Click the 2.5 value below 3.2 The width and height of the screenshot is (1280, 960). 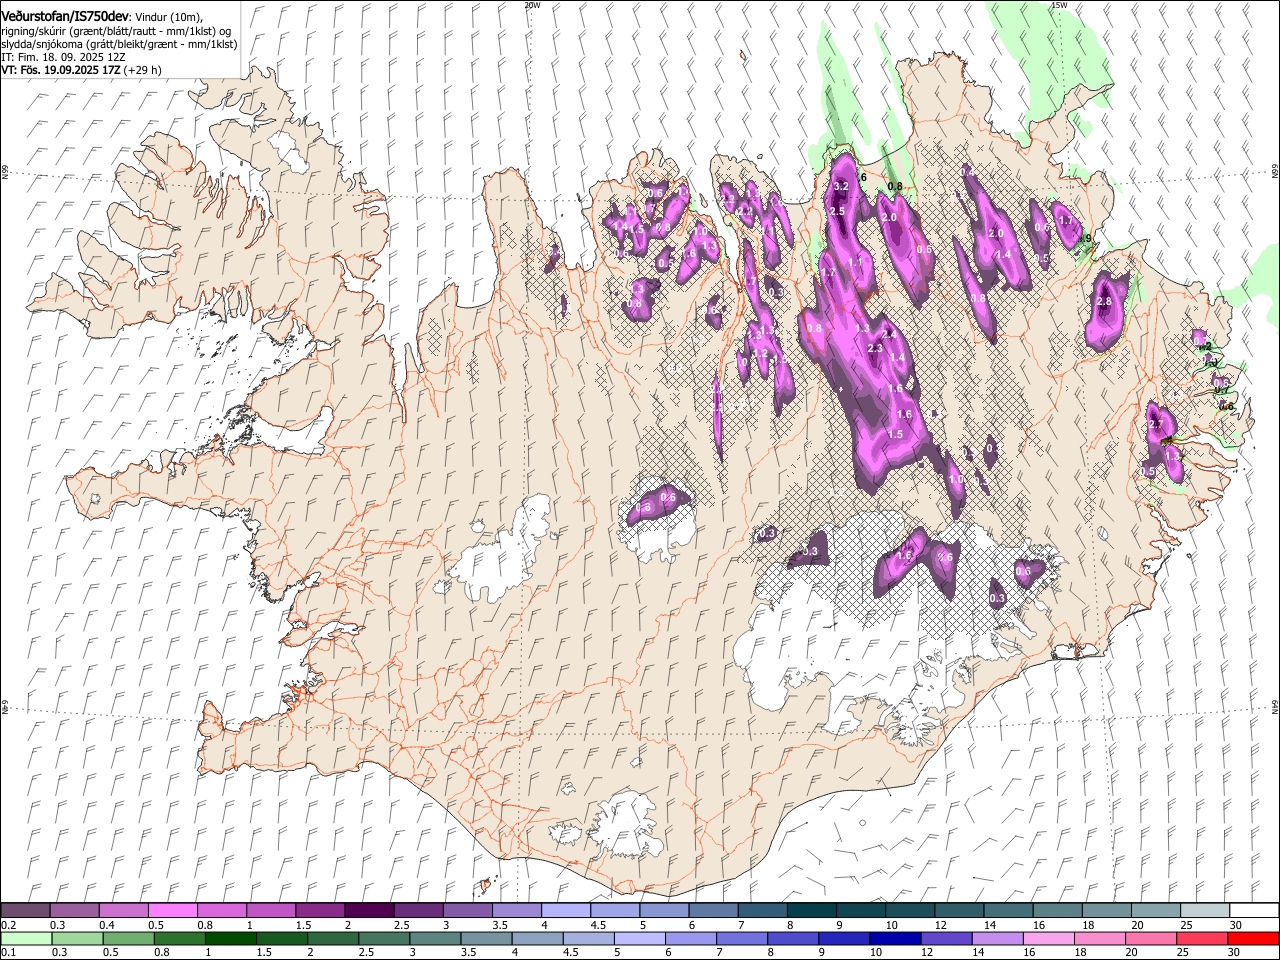coord(837,211)
